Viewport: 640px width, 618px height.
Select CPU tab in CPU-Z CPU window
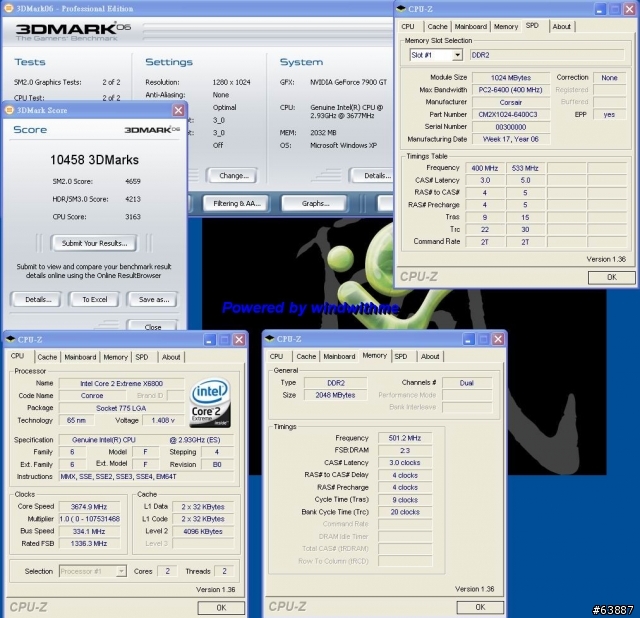pos(18,356)
